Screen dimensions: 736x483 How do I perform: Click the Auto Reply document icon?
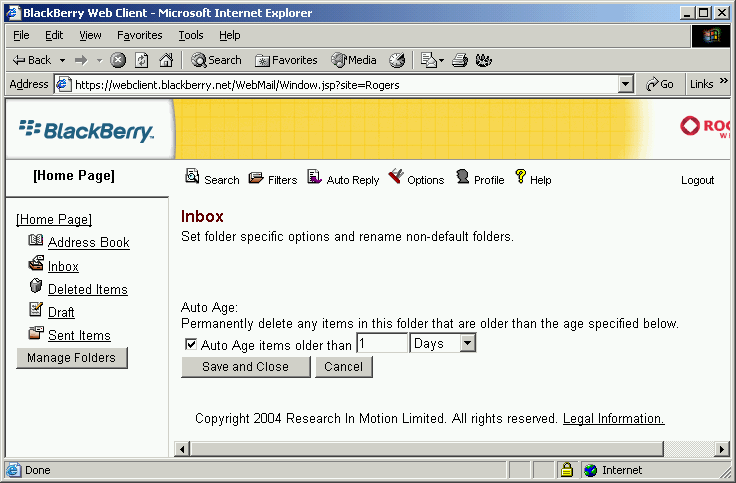(x=314, y=176)
